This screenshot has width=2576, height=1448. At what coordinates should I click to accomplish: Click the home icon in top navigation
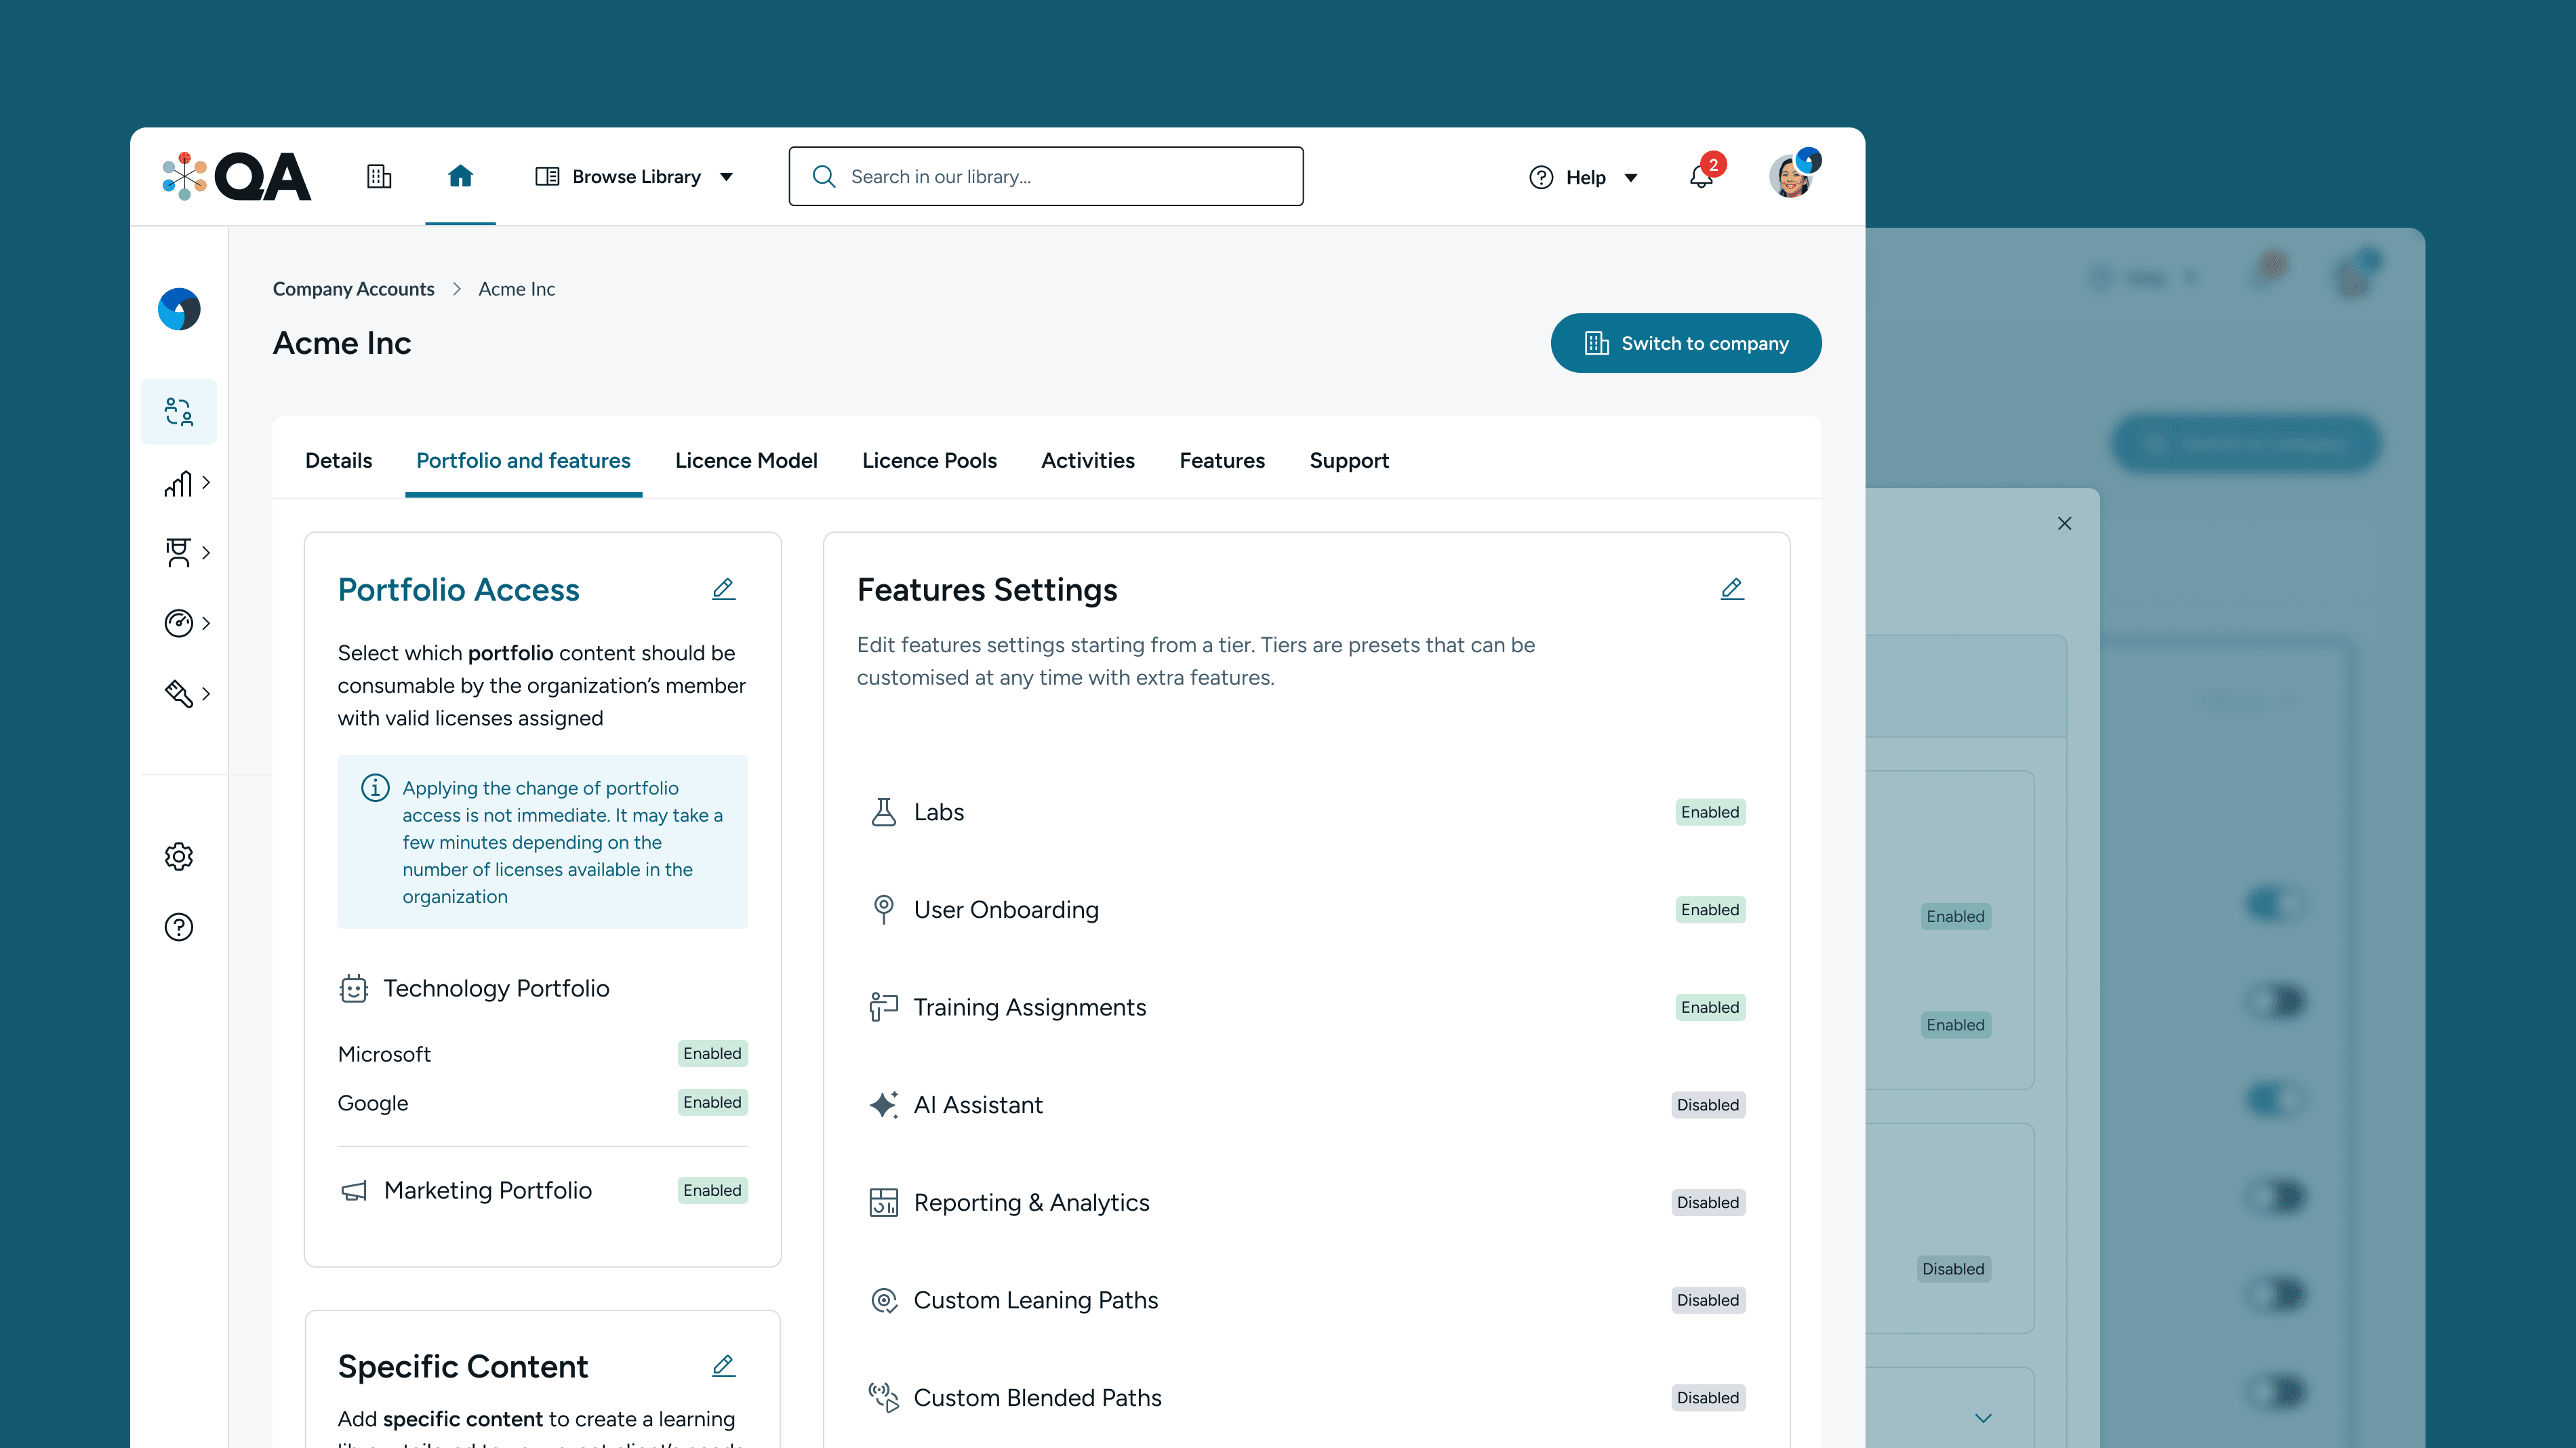point(460,176)
